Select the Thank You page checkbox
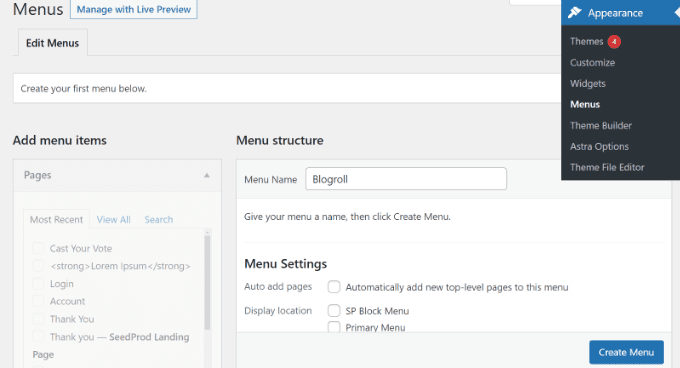The width and height of the screenshot is (680, 368). pyautogui.click(x=38, y=319)
